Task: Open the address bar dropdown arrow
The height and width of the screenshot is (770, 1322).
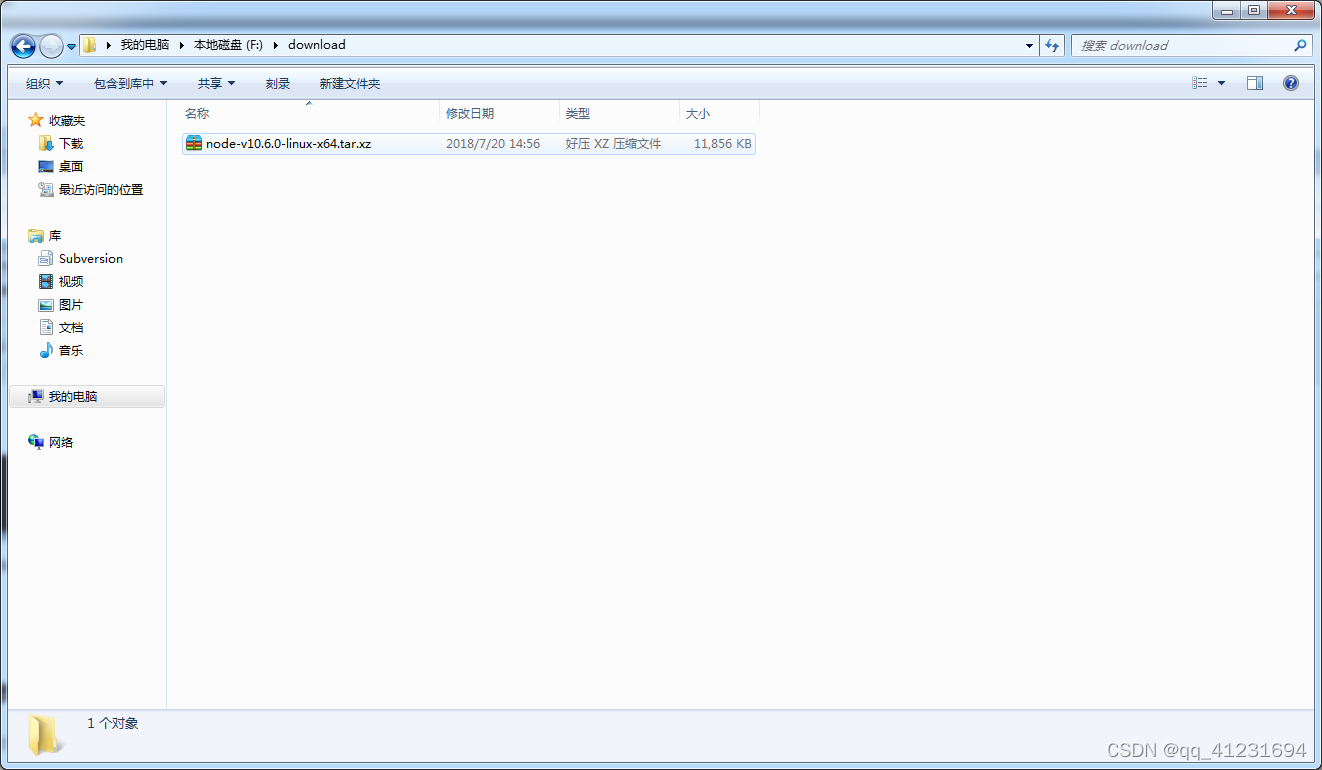Action: pyautogui.click(x=1029, y=45)
